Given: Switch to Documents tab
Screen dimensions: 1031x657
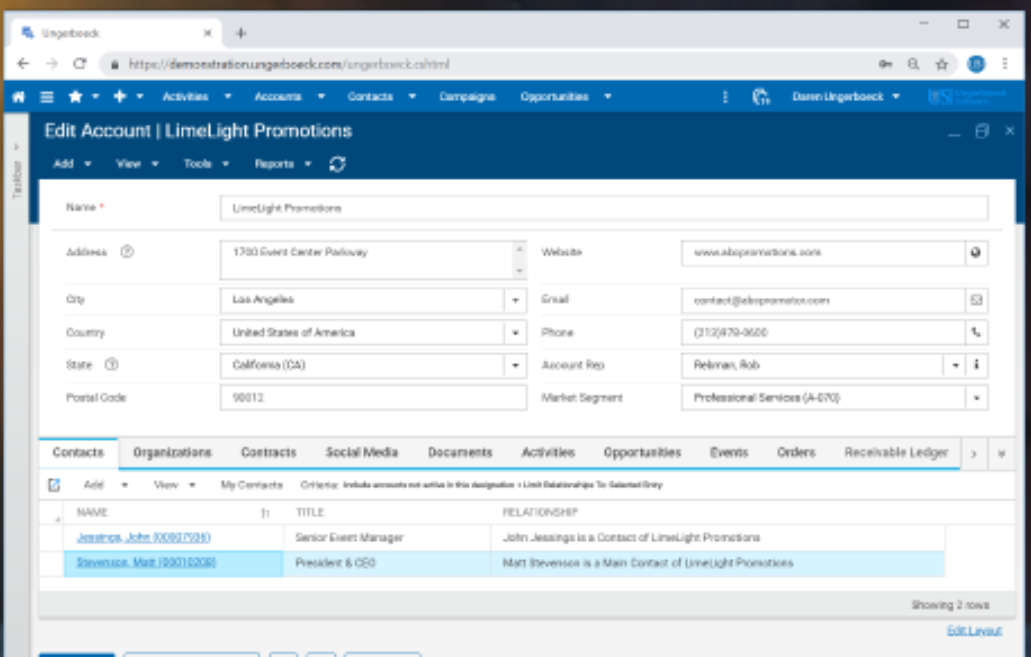Looking at the screenshot, I should point(460,452).
